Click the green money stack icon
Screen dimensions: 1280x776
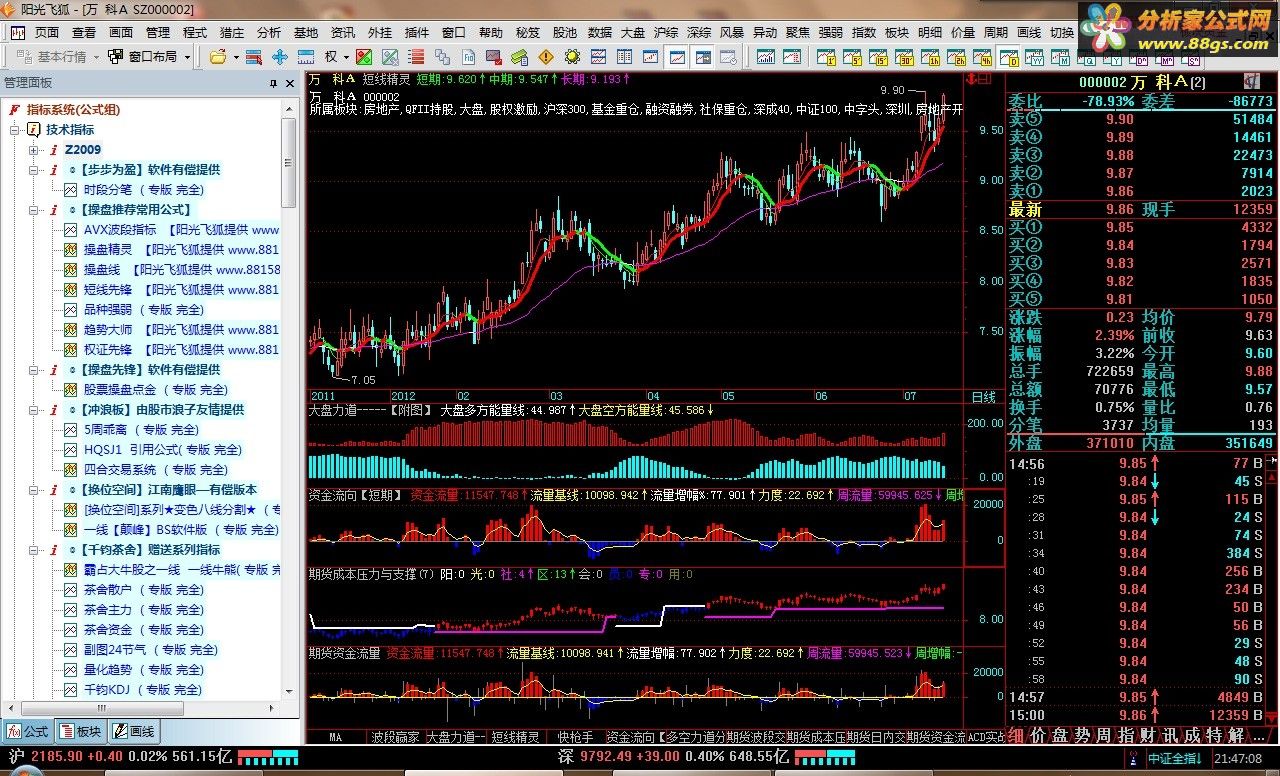point(520,57)
